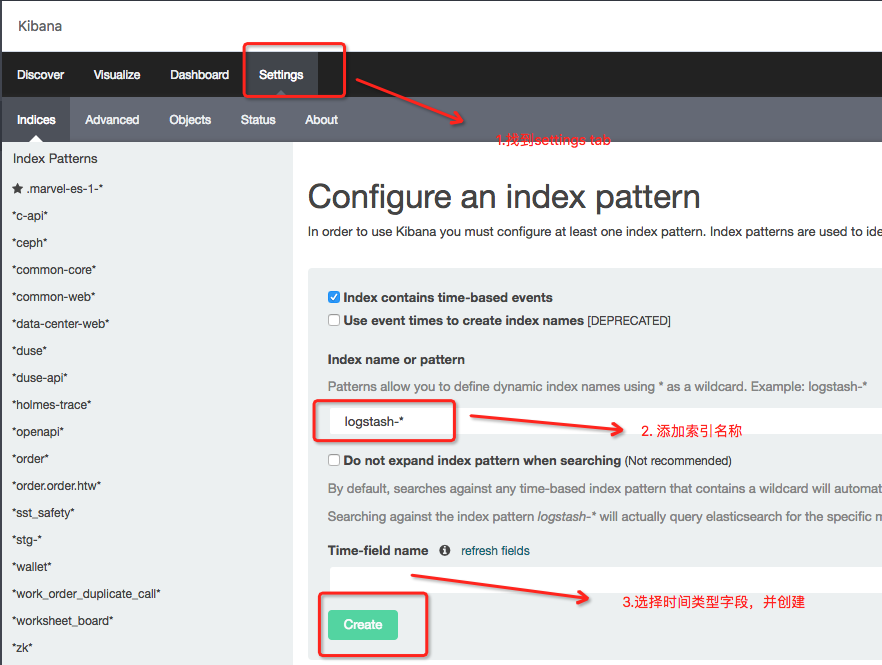Select the *order.order.htw* index pattern
This screenshot has height=665, width=882.
(56, 486)
